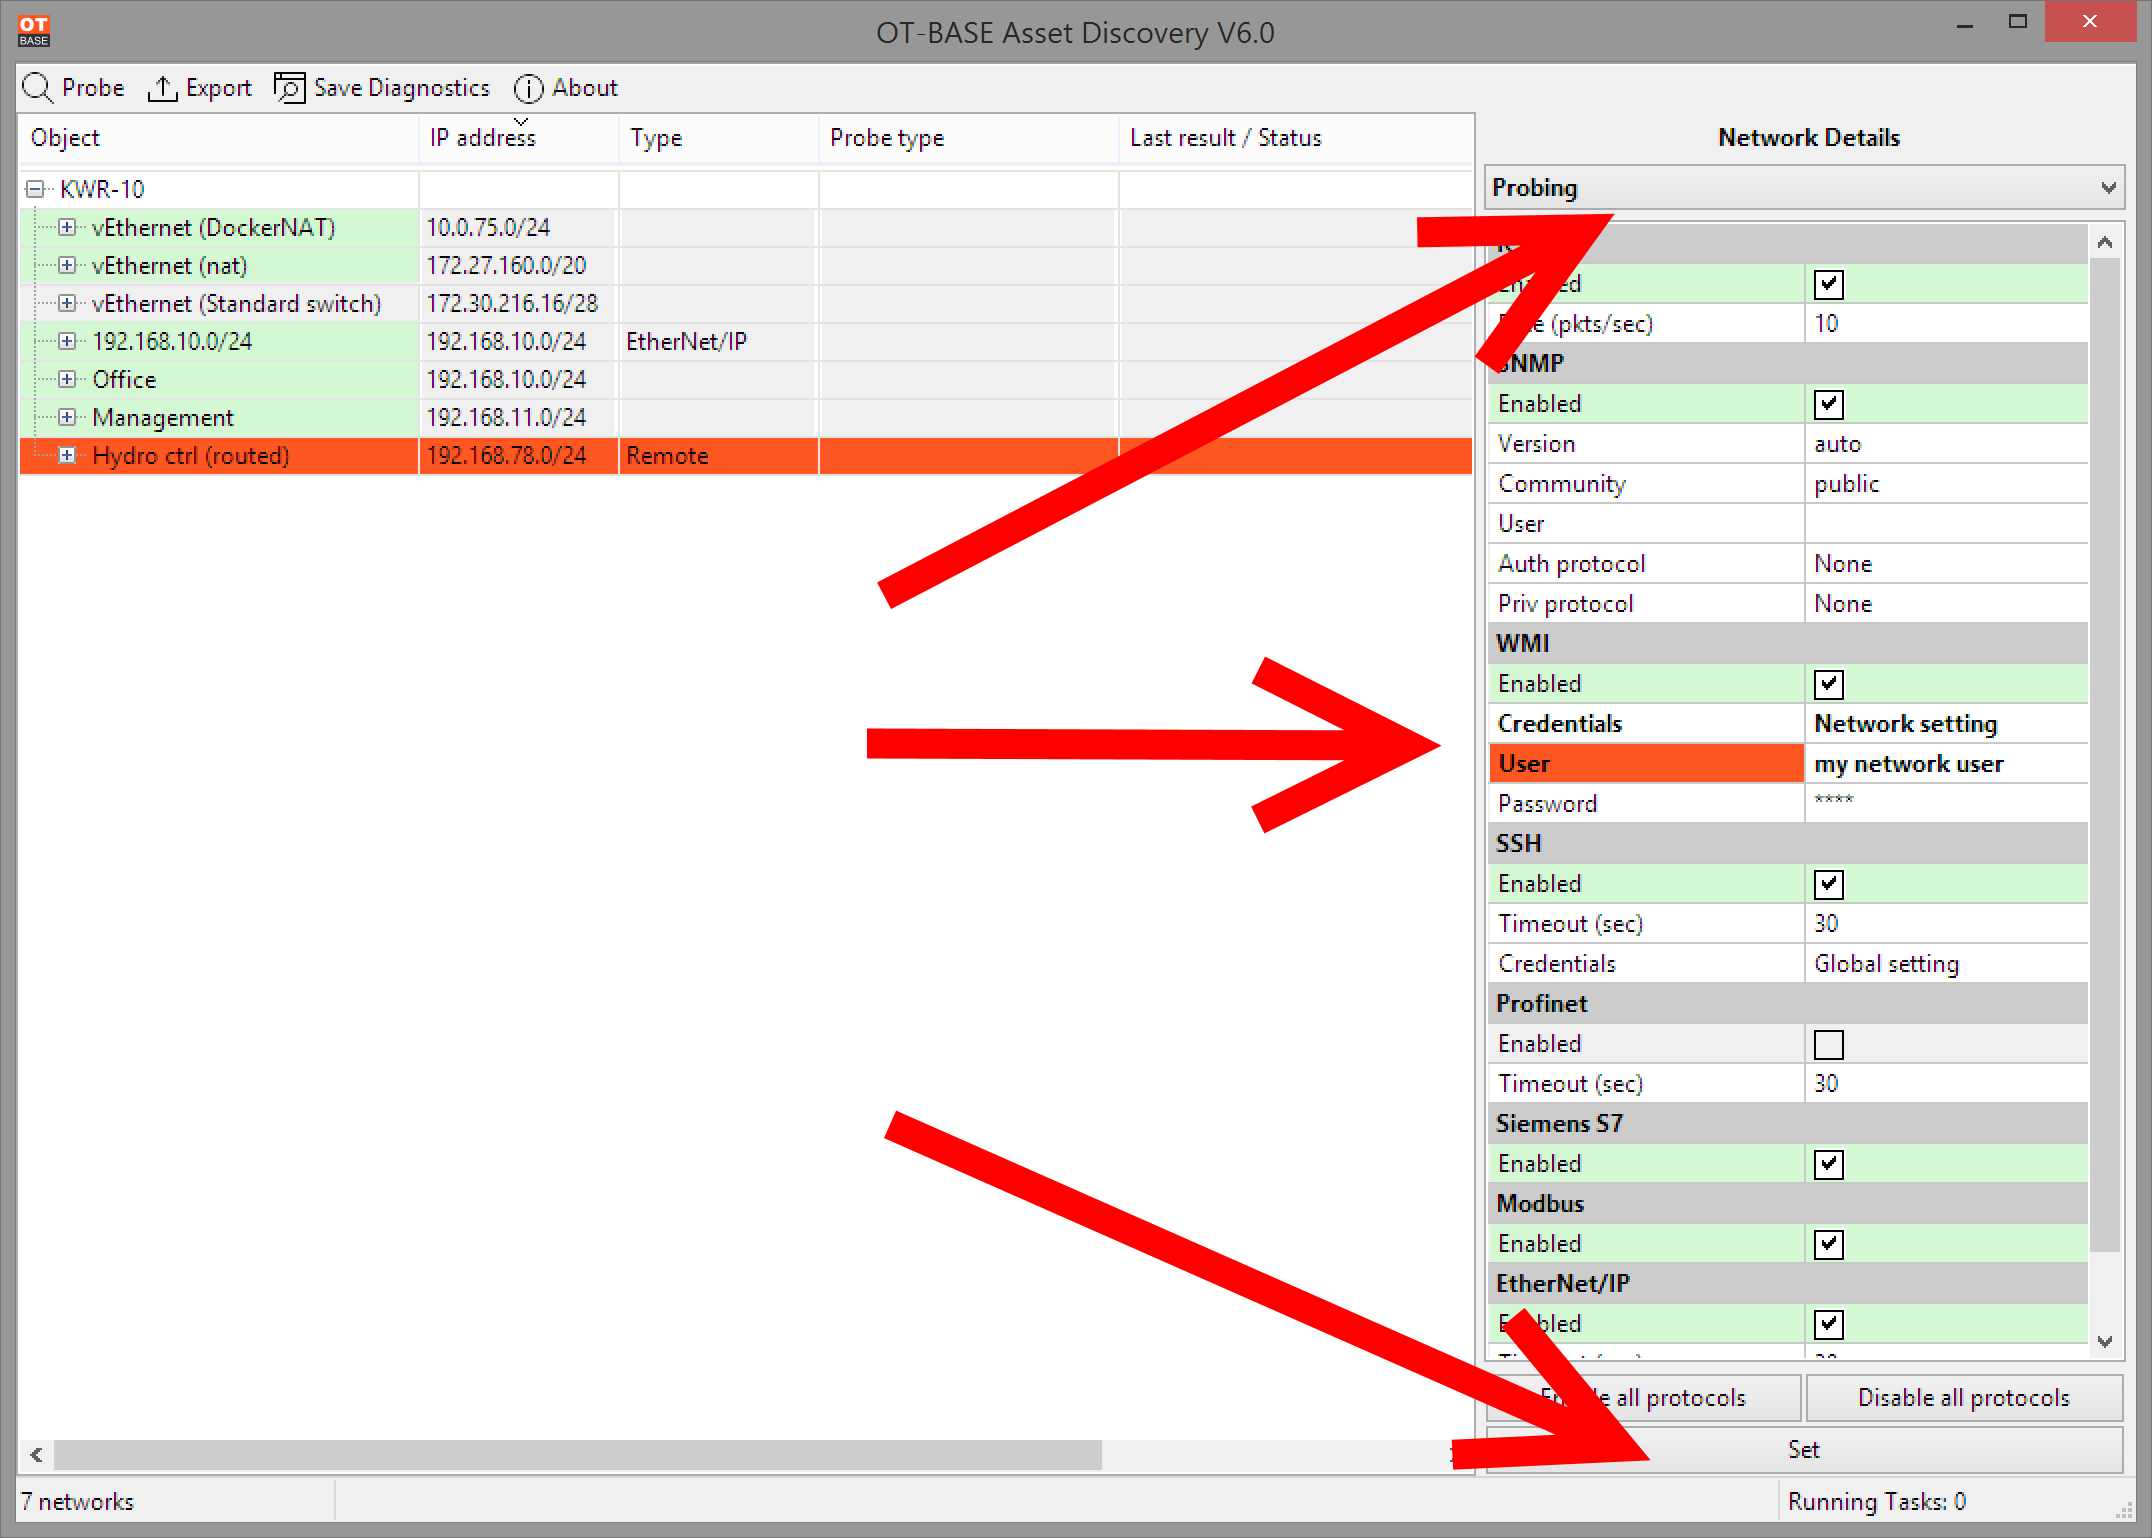Edit the WMI User value field
This screenshot has width=2152, height=1538.
click(1946, 764)
